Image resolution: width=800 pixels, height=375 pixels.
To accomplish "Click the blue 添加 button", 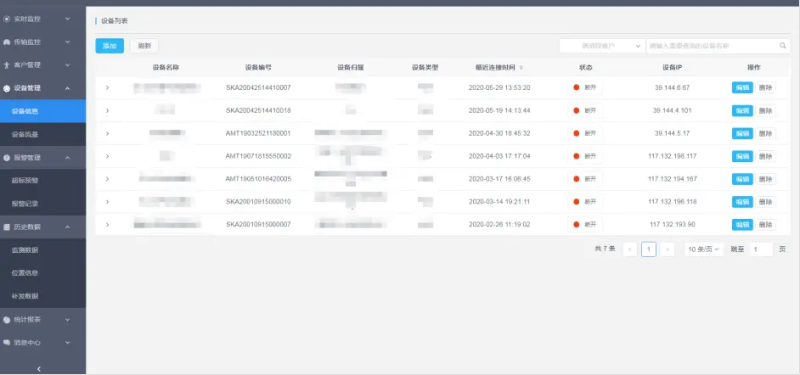I will click(x=110, y=46).
